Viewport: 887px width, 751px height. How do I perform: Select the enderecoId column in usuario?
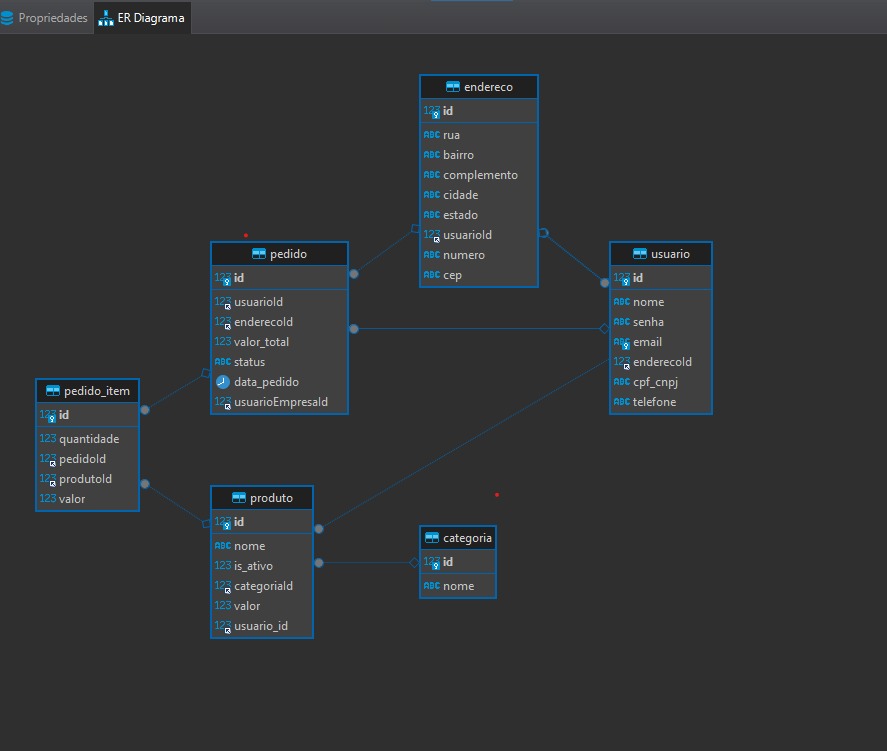pos(661,362)
